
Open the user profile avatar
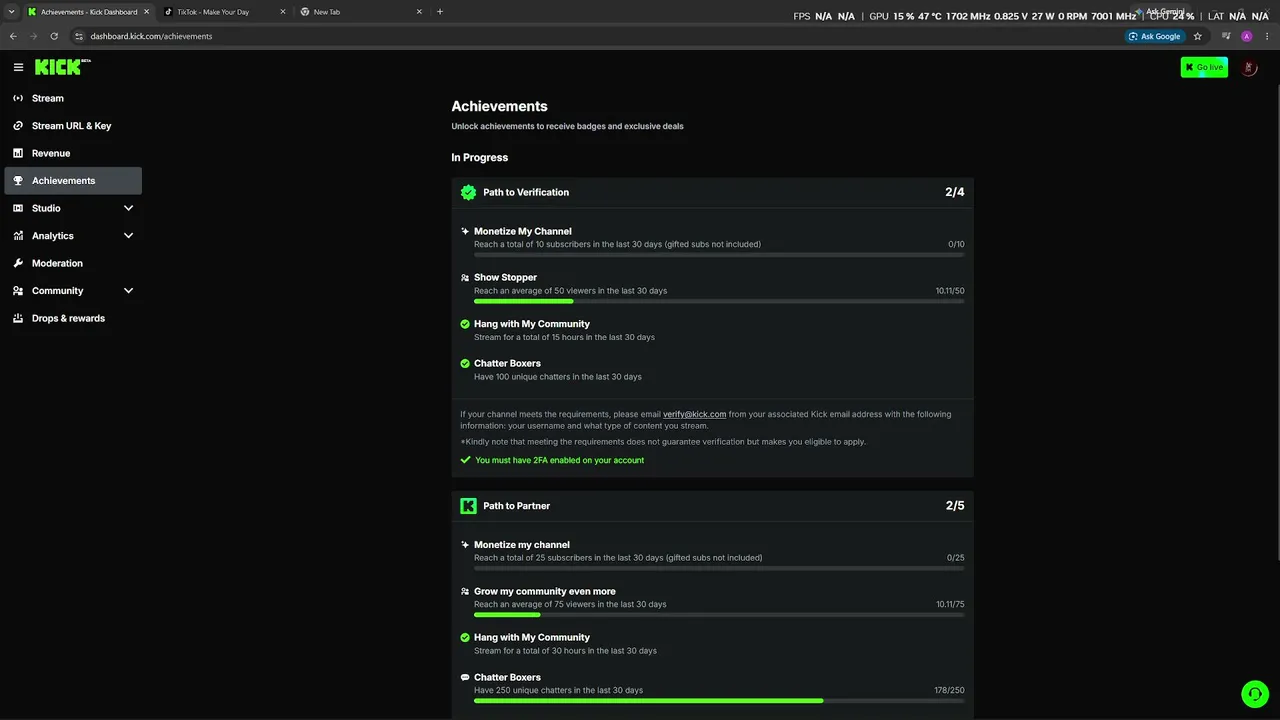click(x=1249, y=67)
